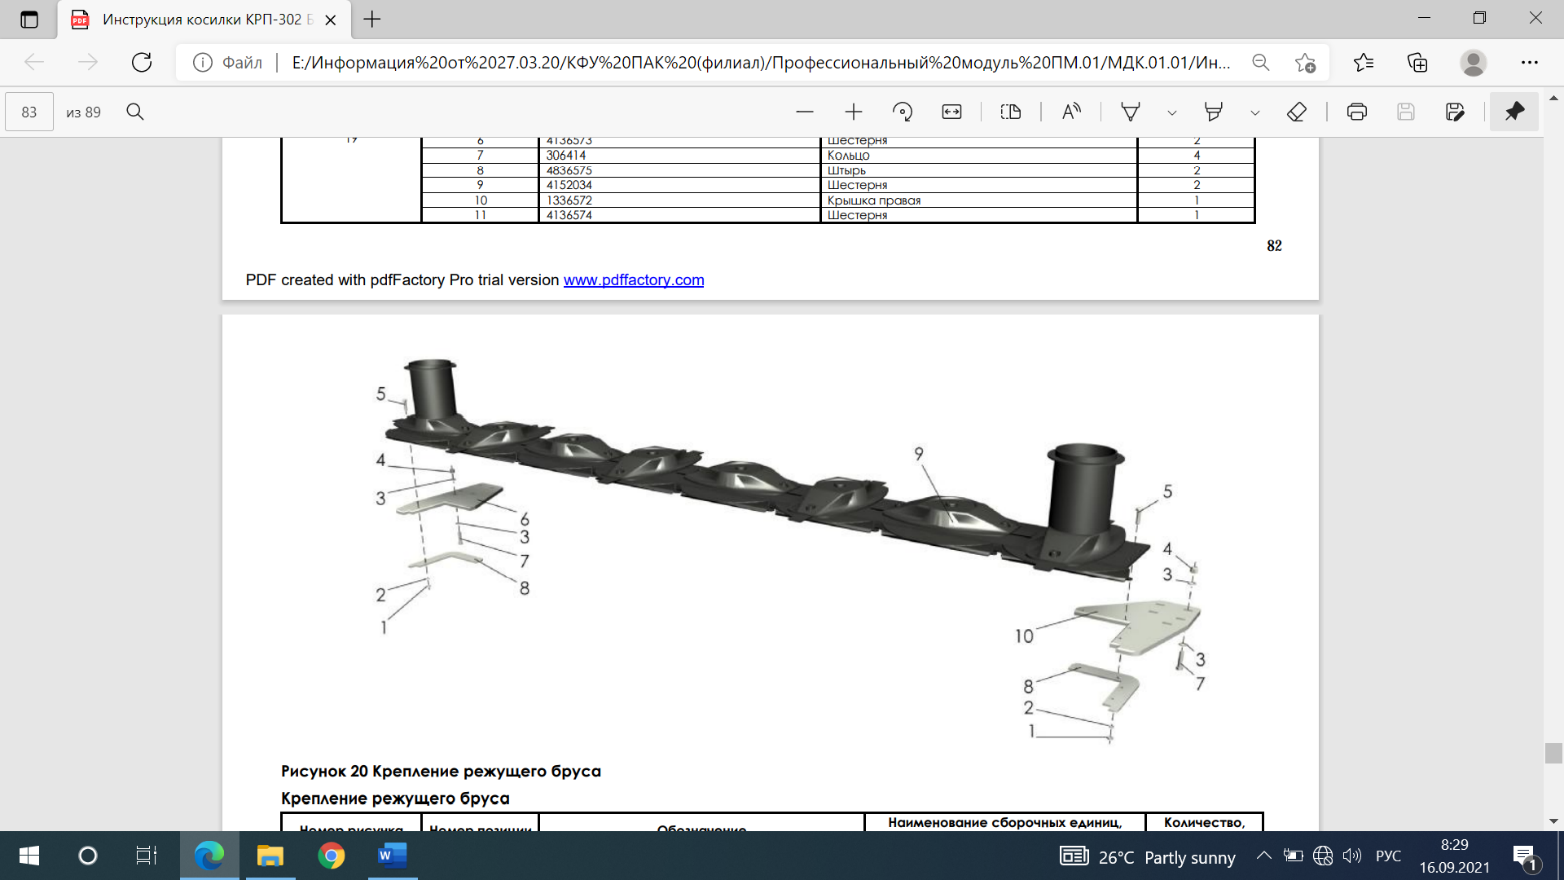Start Read aloud
The image size is (1564, 880).
tap(1071, 112)
